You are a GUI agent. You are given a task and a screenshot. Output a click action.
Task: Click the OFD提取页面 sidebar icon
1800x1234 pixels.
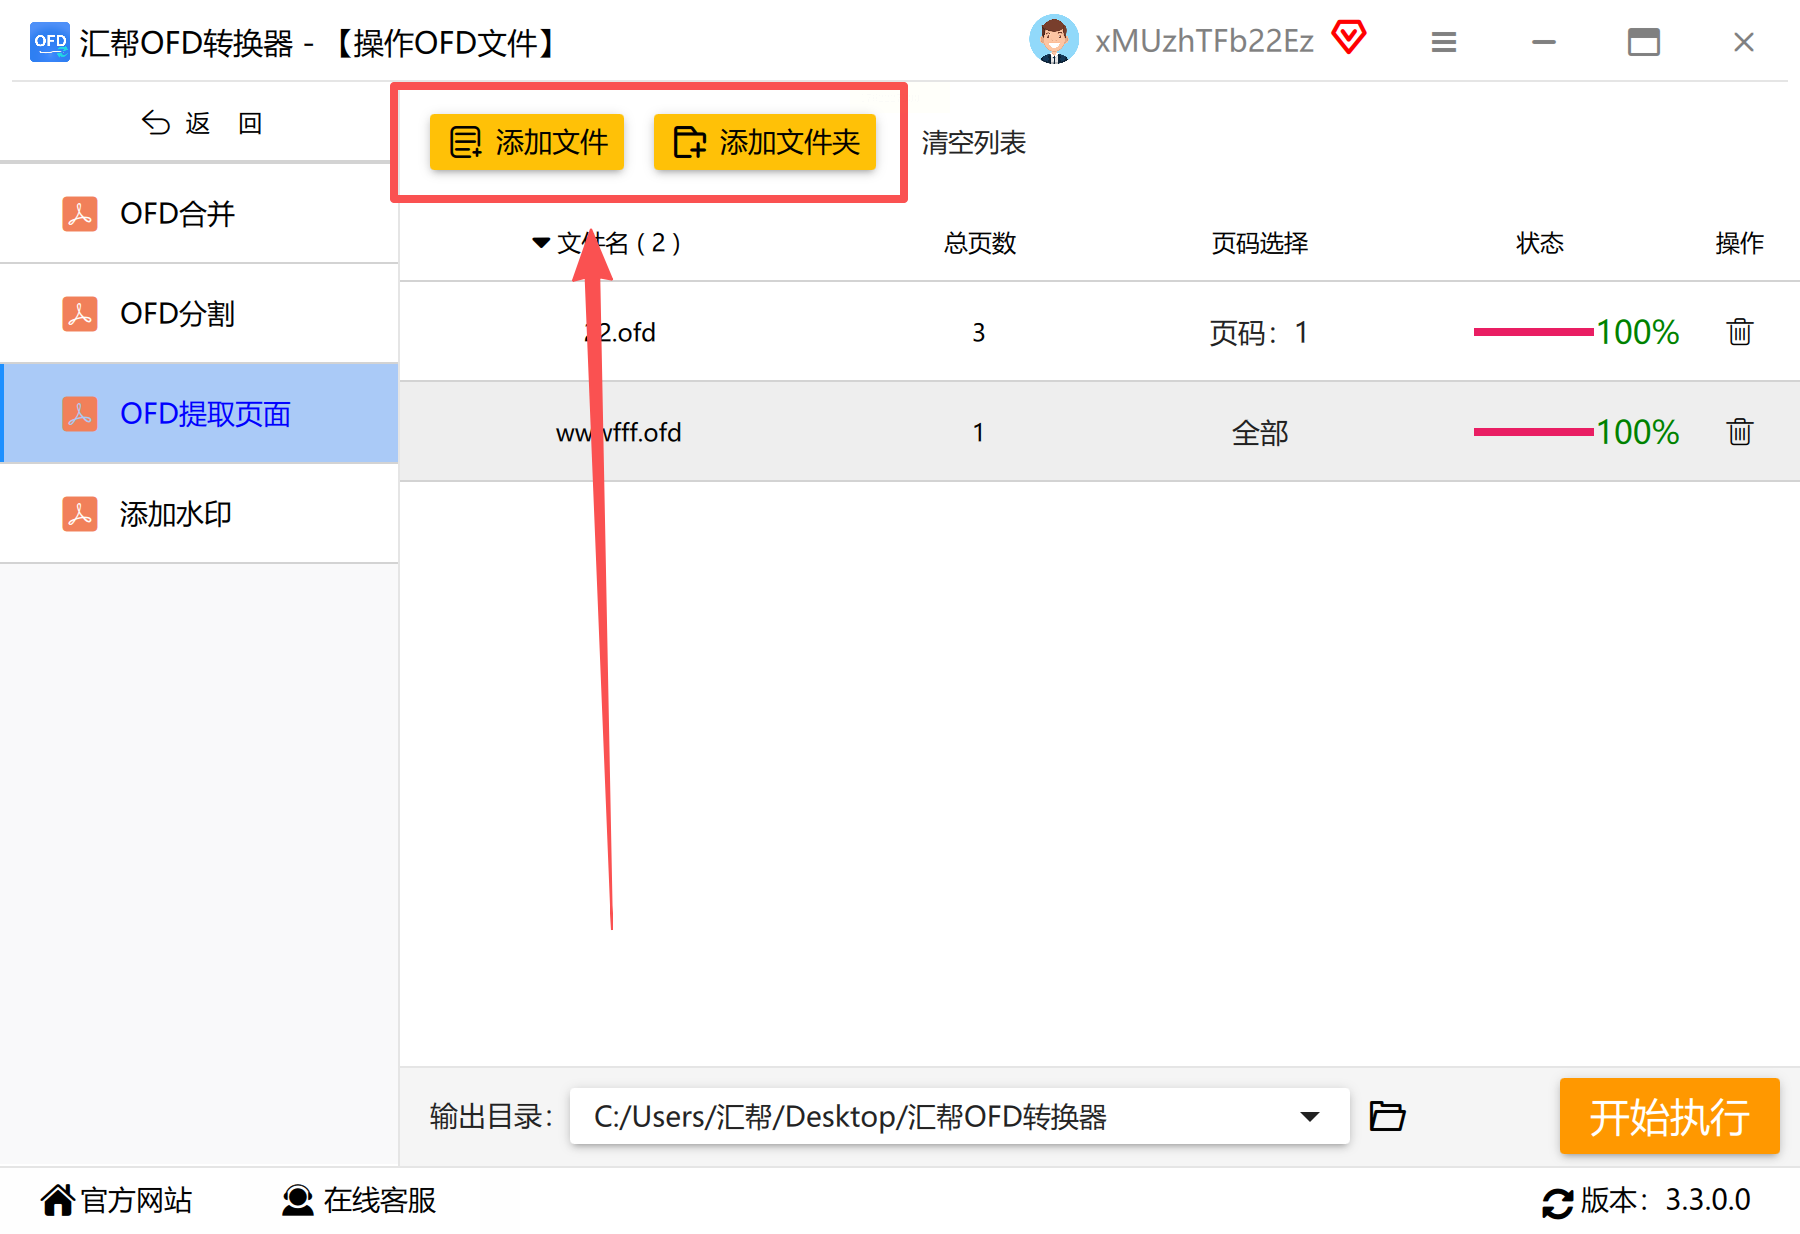[x=80, y=413]
